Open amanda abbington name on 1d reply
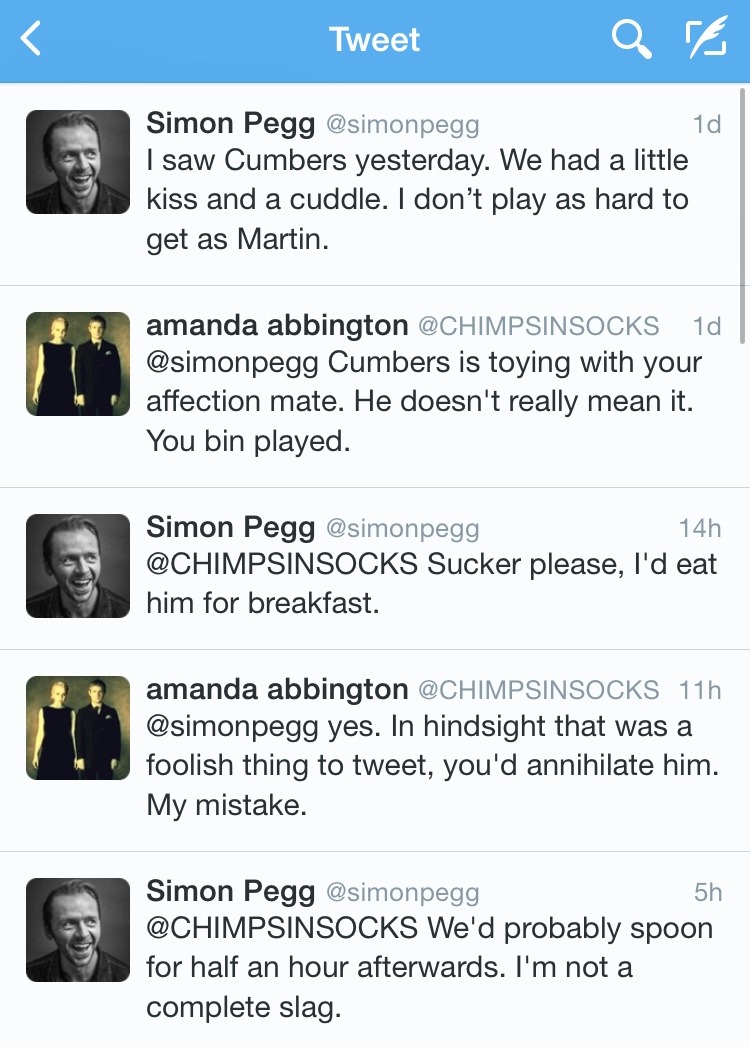 pyautogui.click(x=277, y=325)
